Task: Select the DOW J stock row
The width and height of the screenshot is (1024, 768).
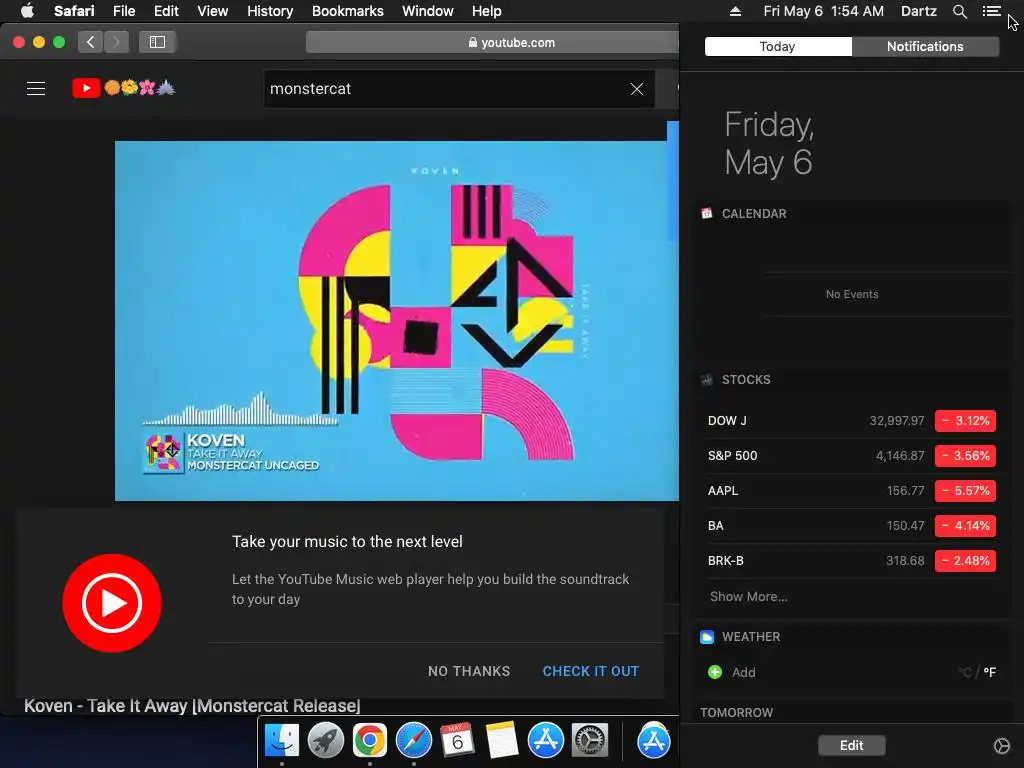Action: [x=852, y=421]
